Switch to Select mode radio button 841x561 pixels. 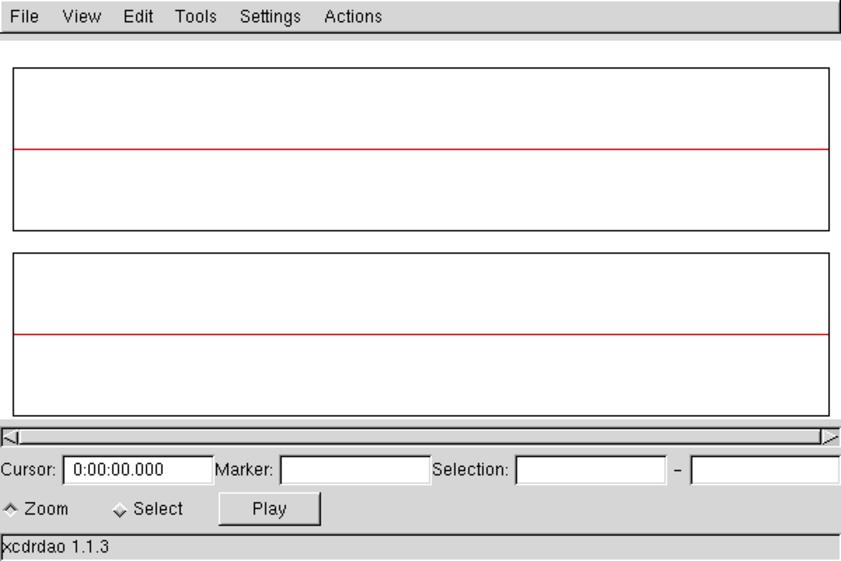coord(120,509)
